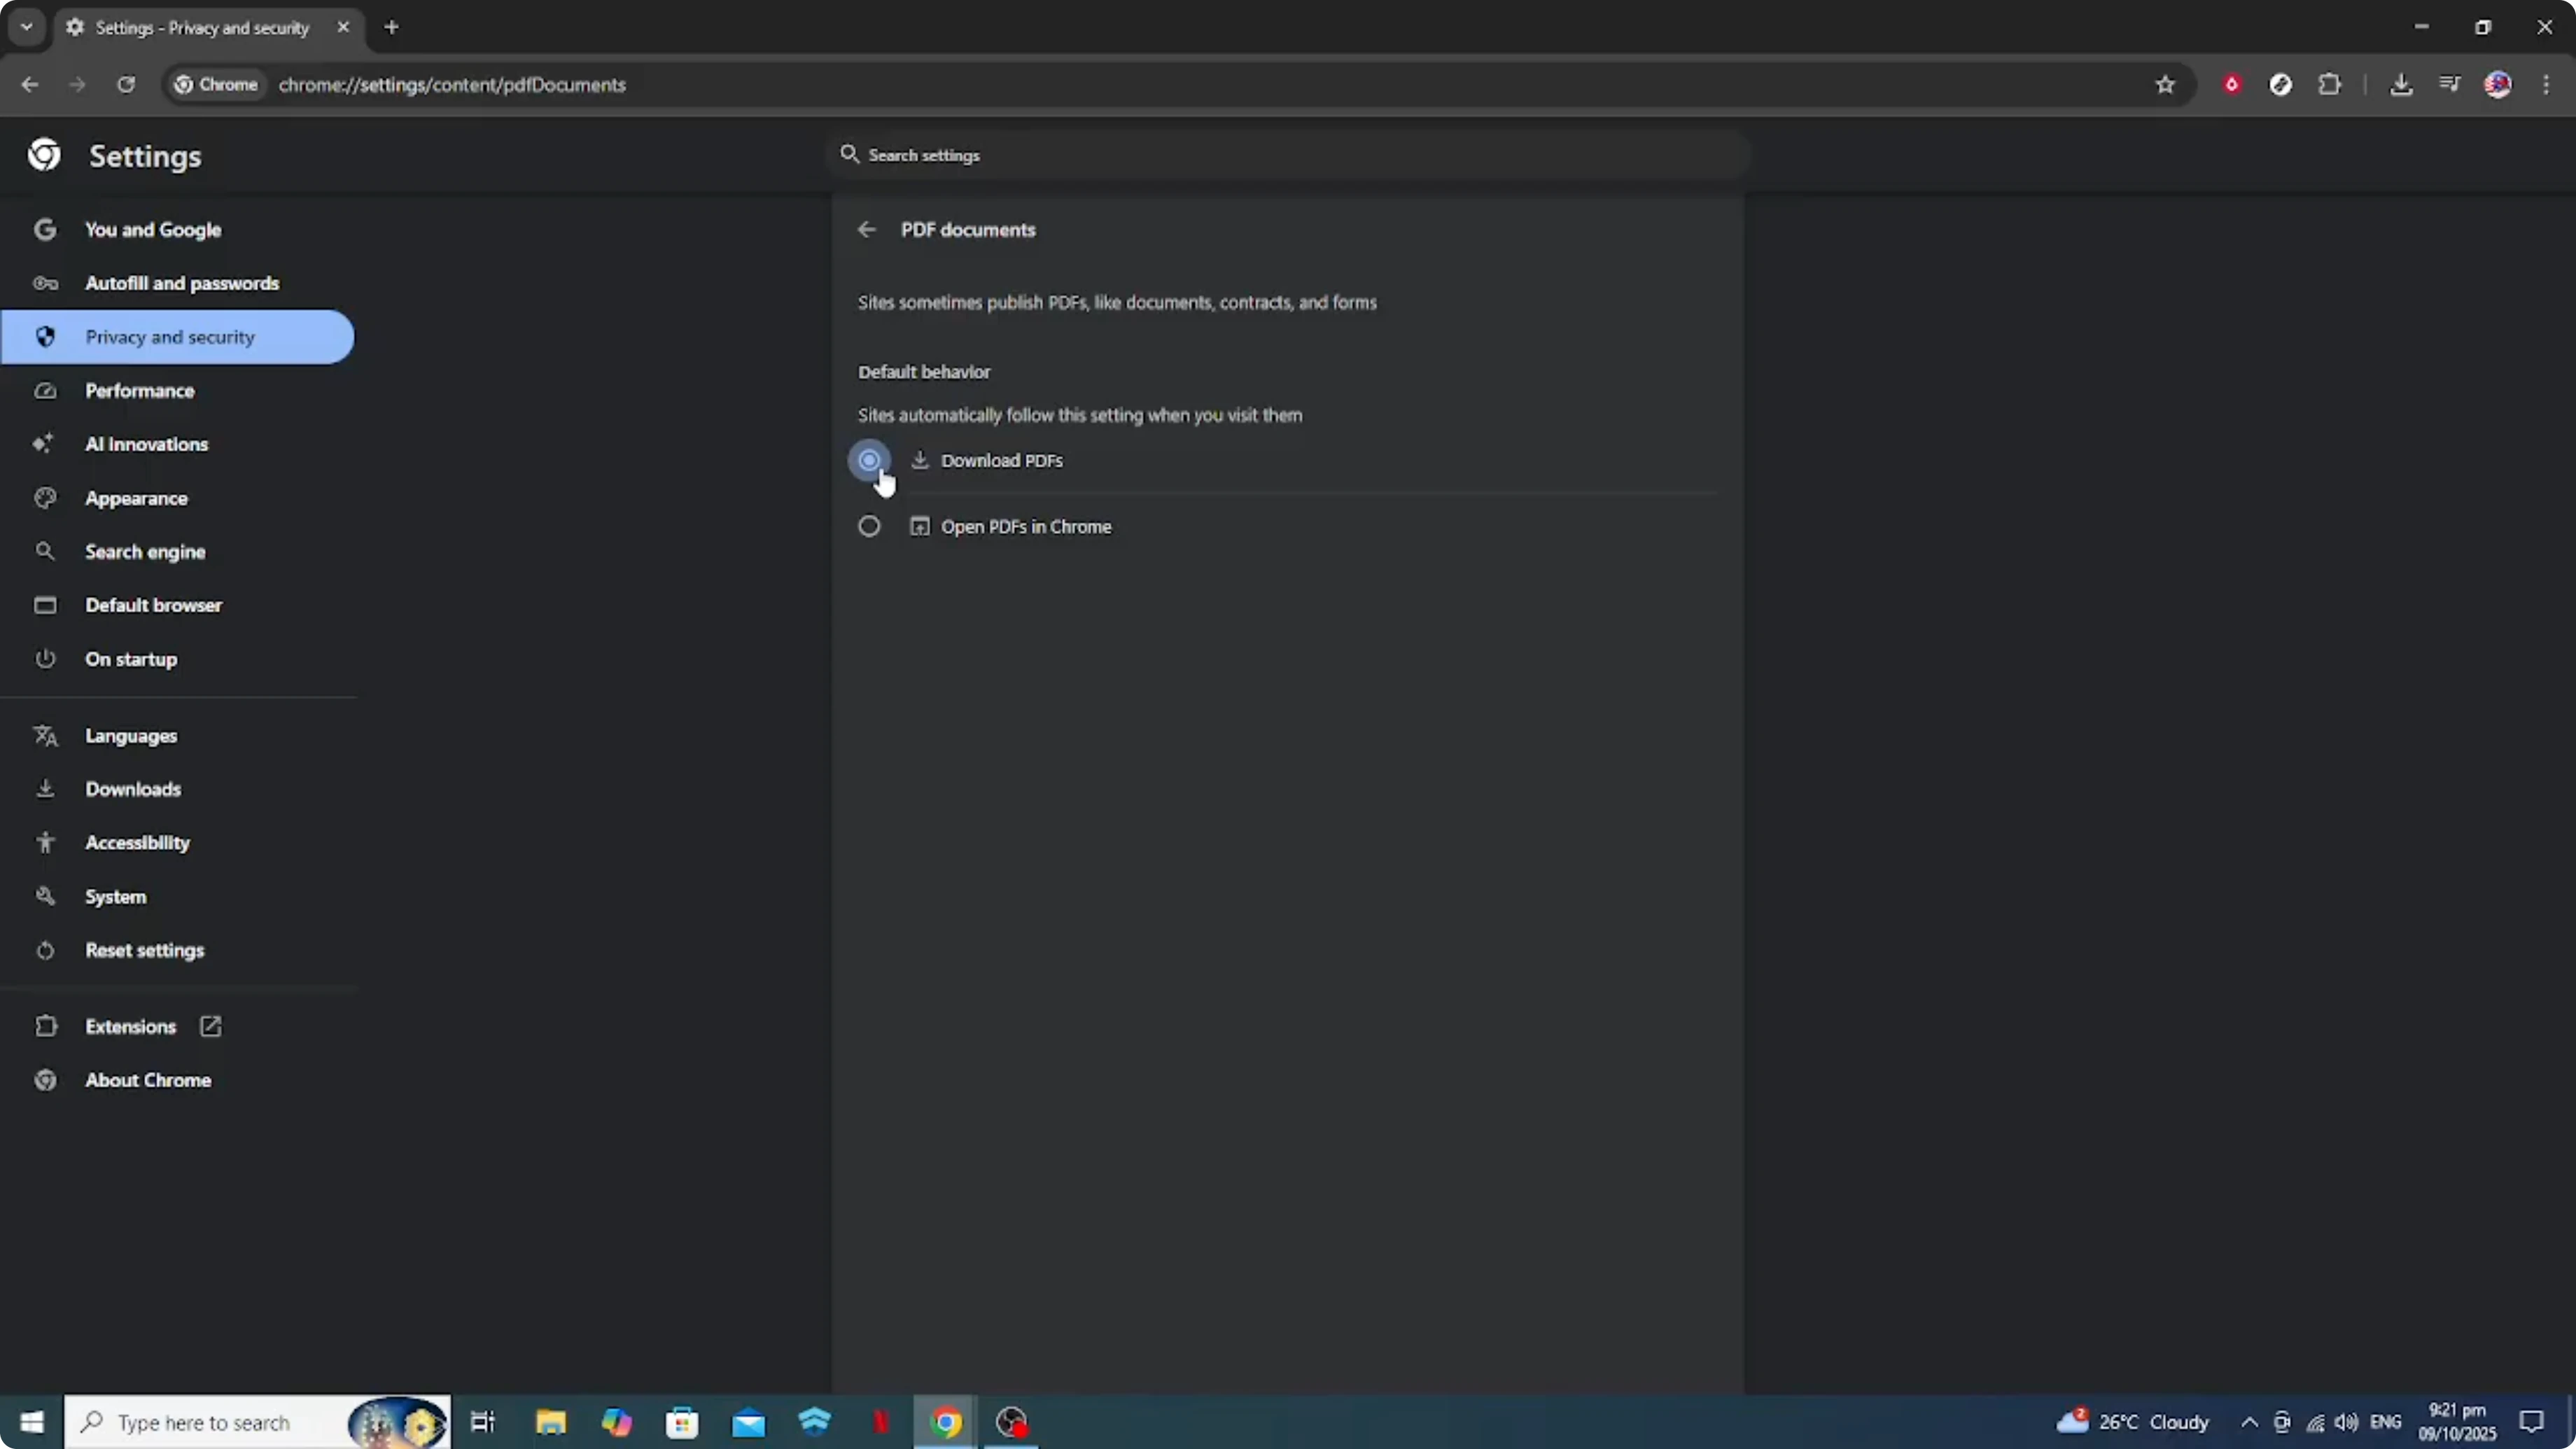Enable bookmarking via the star icon
This screenshot has height=1449, width=2576.
coord(2164,84)
